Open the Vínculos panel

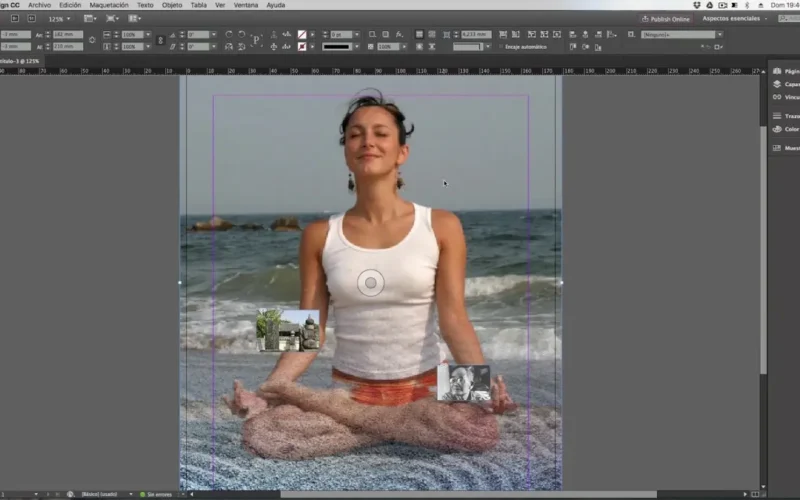pyautogui.click(x=785, y=97)
